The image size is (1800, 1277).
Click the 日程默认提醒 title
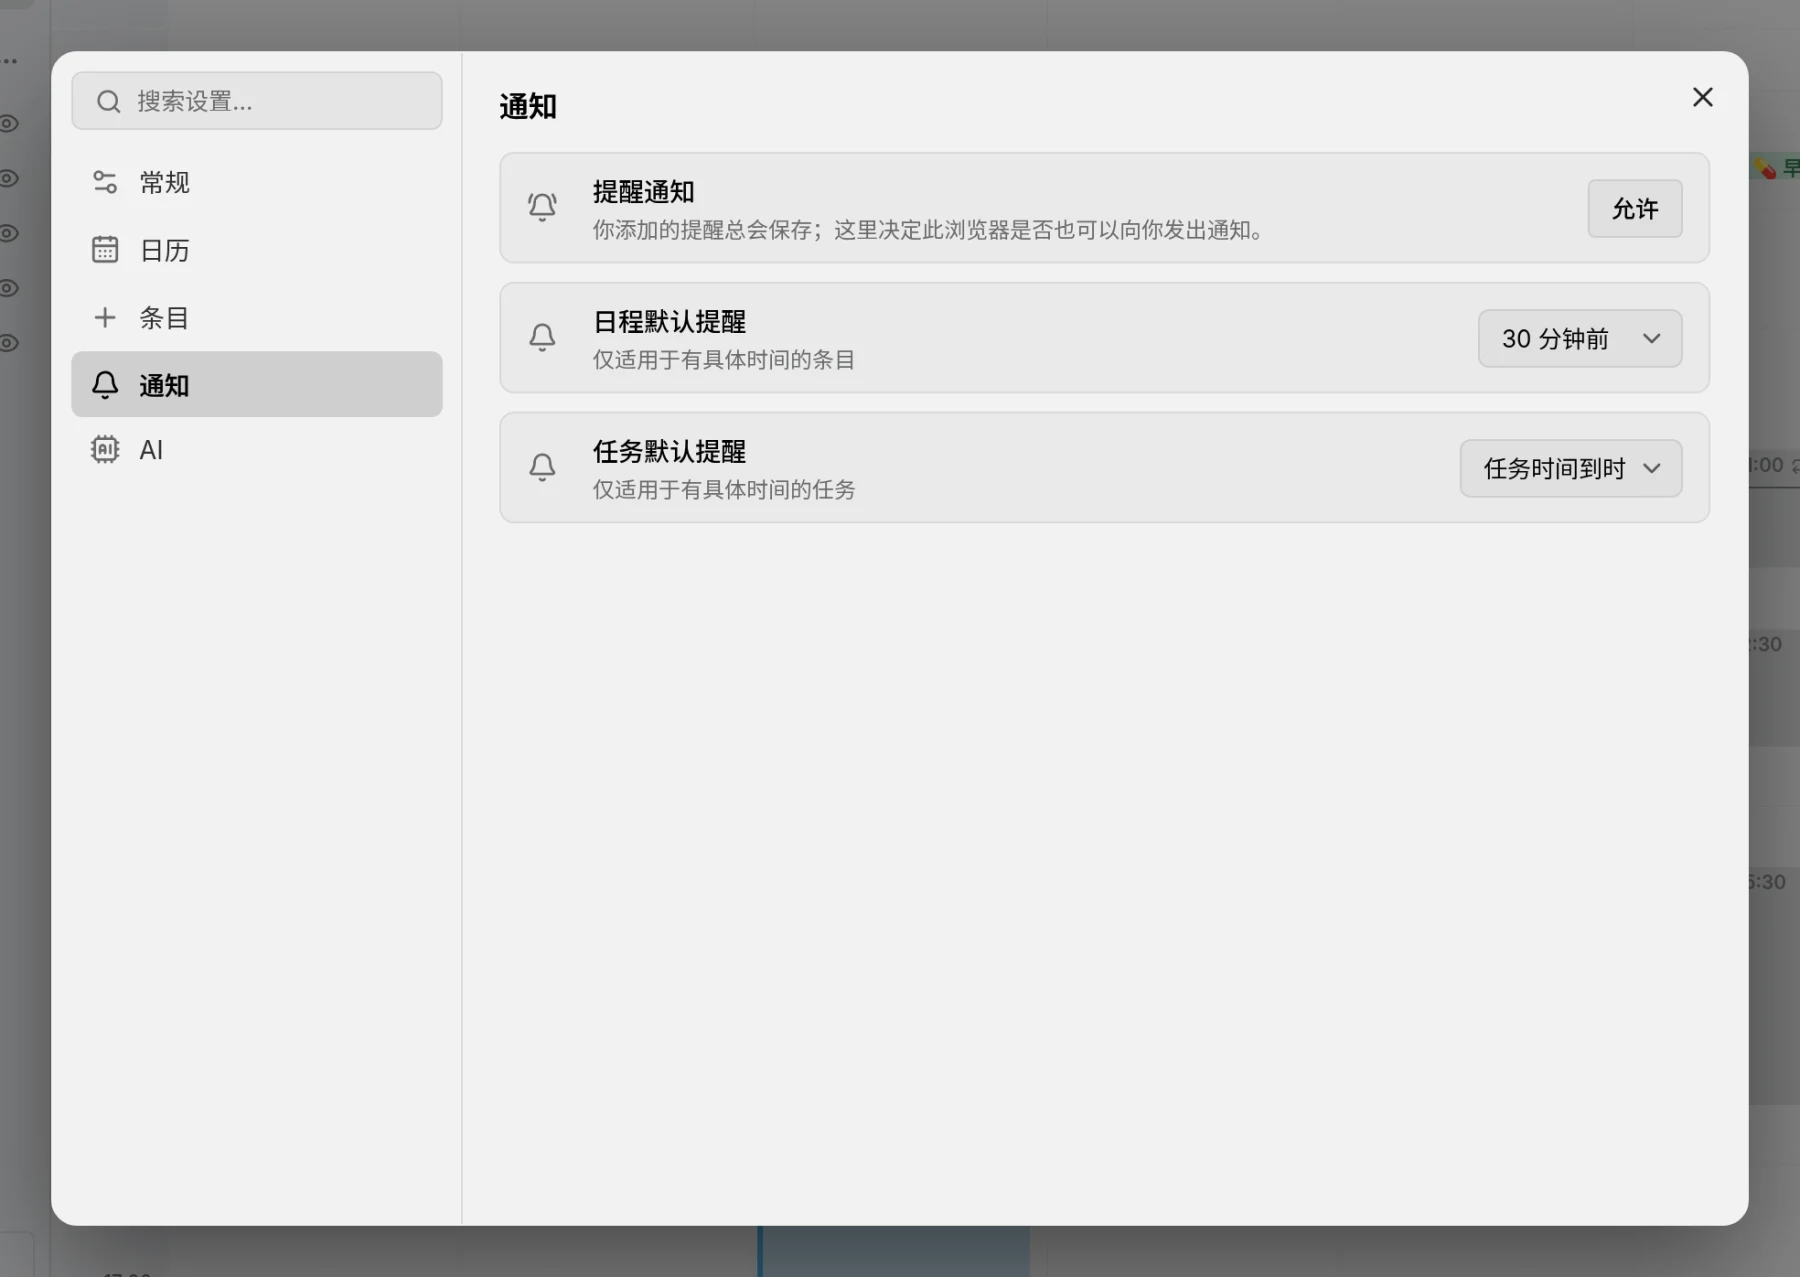tap(669, 322)
